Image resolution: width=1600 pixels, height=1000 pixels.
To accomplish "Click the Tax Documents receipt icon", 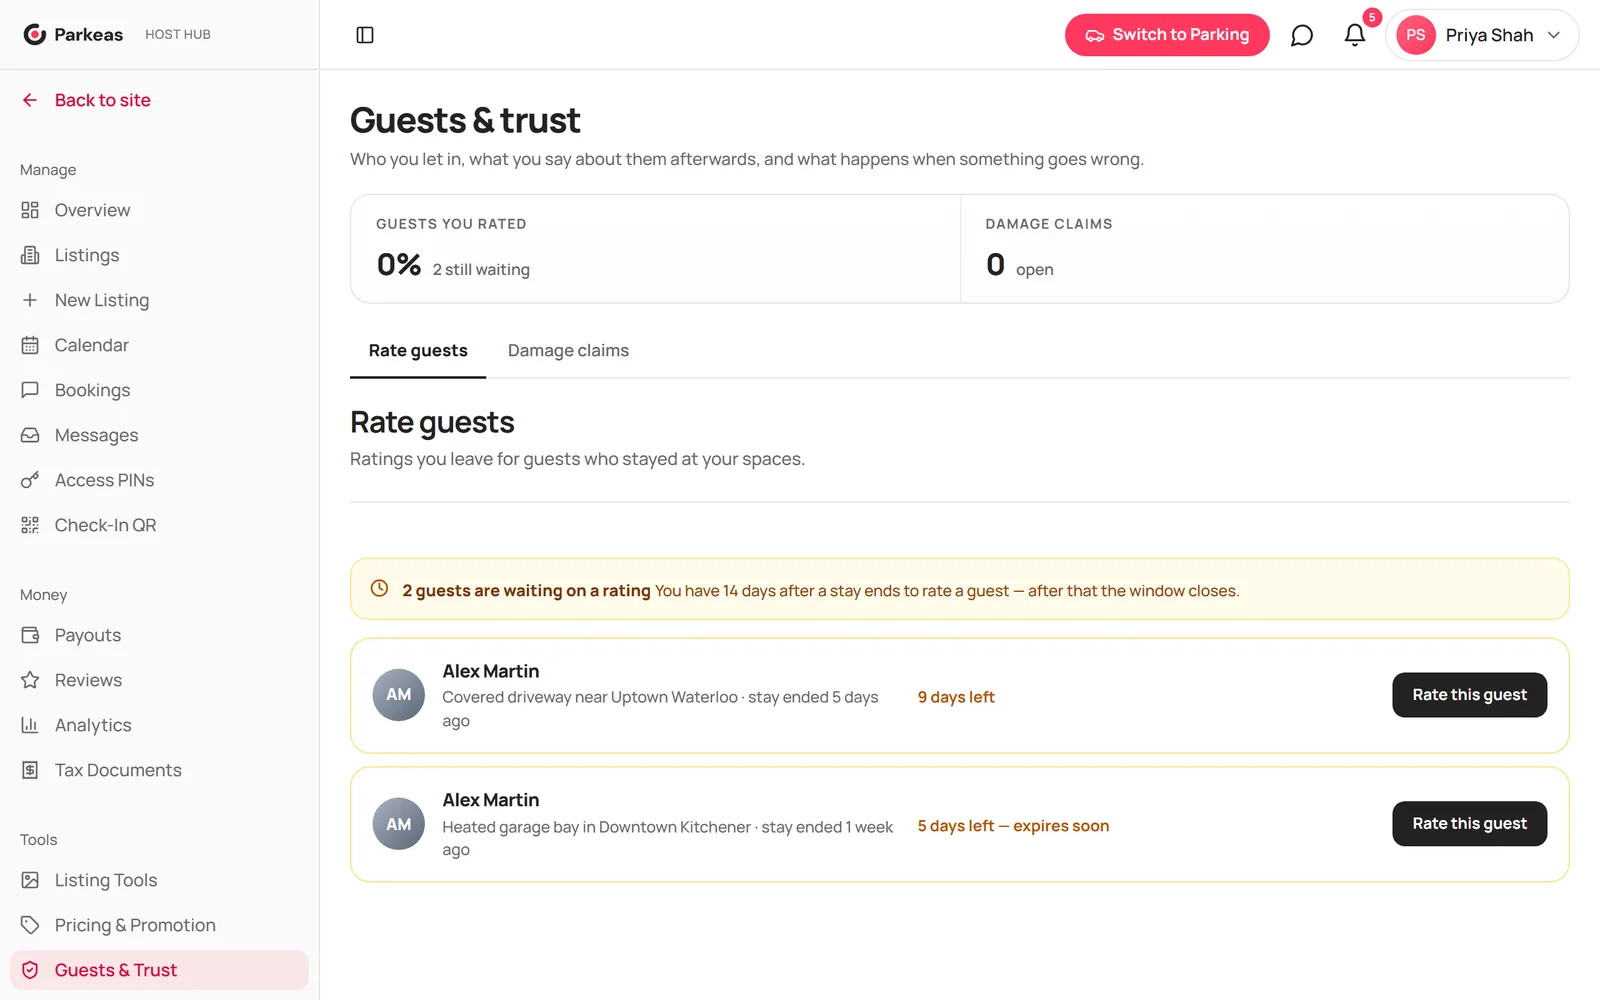I will [30, 770].
